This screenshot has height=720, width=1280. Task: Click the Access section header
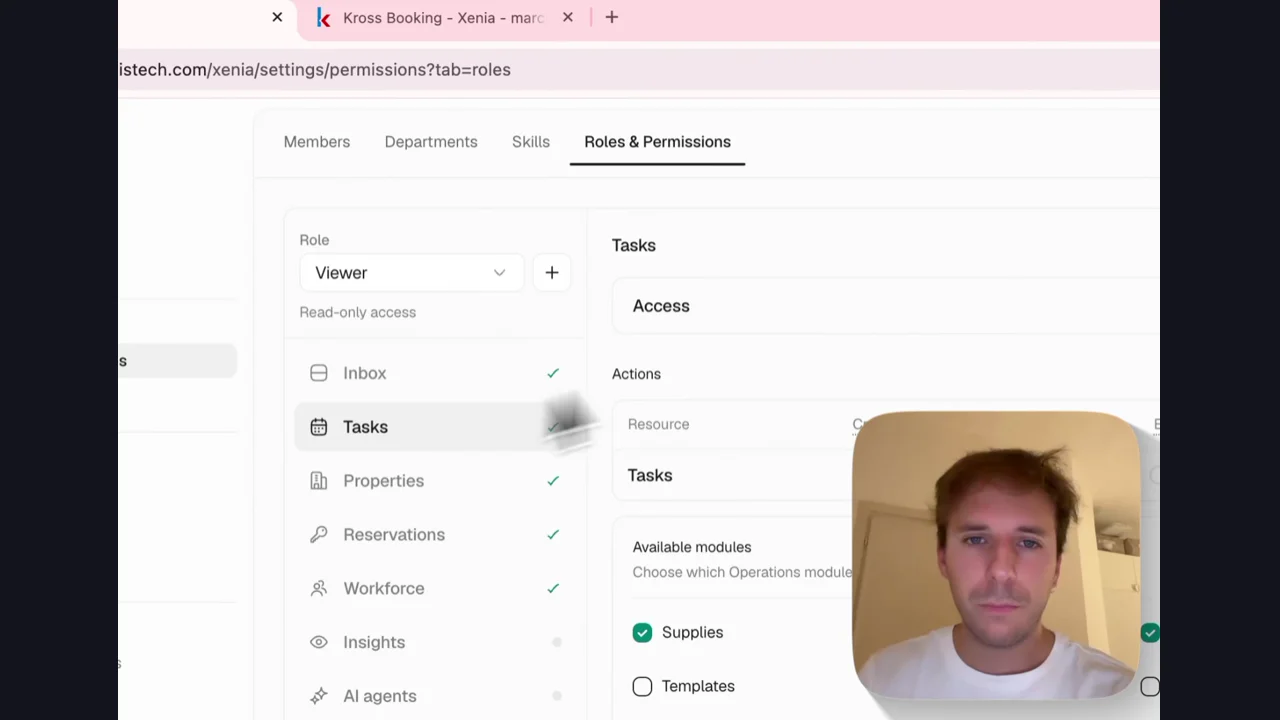coord(661,306)
